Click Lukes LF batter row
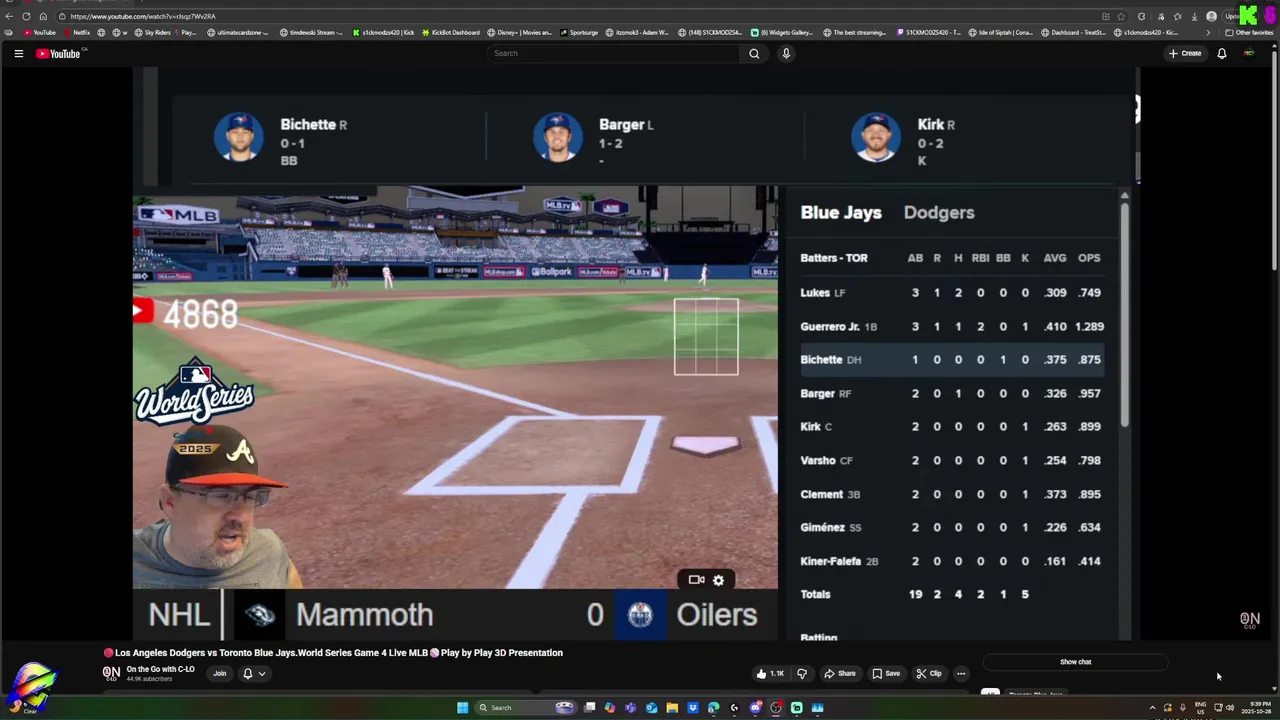The width and height of the screenshot is (1280, 720). tap(951, 293)
